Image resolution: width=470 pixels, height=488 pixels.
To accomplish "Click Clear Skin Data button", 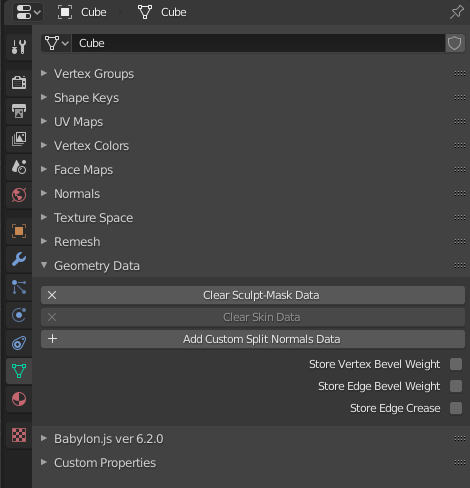I will 253,317.
